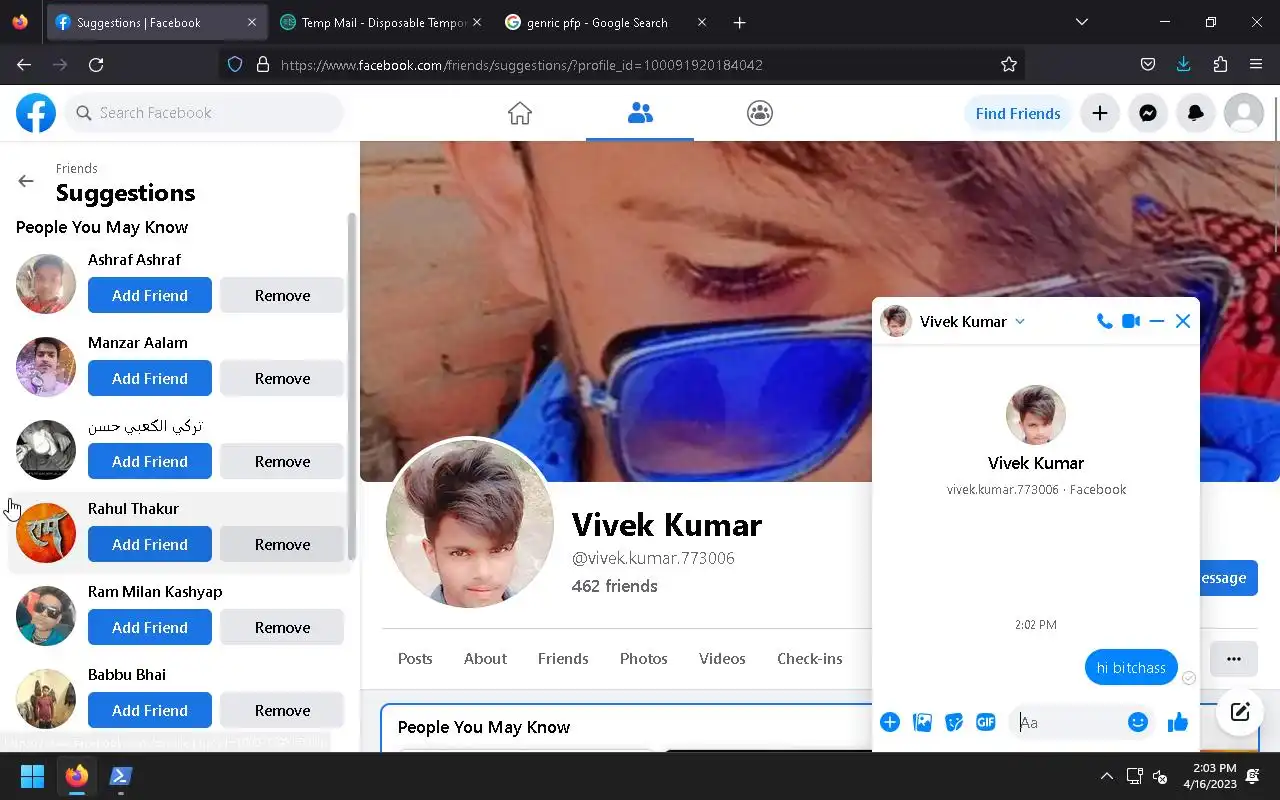The width and height of the screenshot is (1280, 800).
Task: Add Babbu Bhai as a friend
Action: click(x=150, y=710)
